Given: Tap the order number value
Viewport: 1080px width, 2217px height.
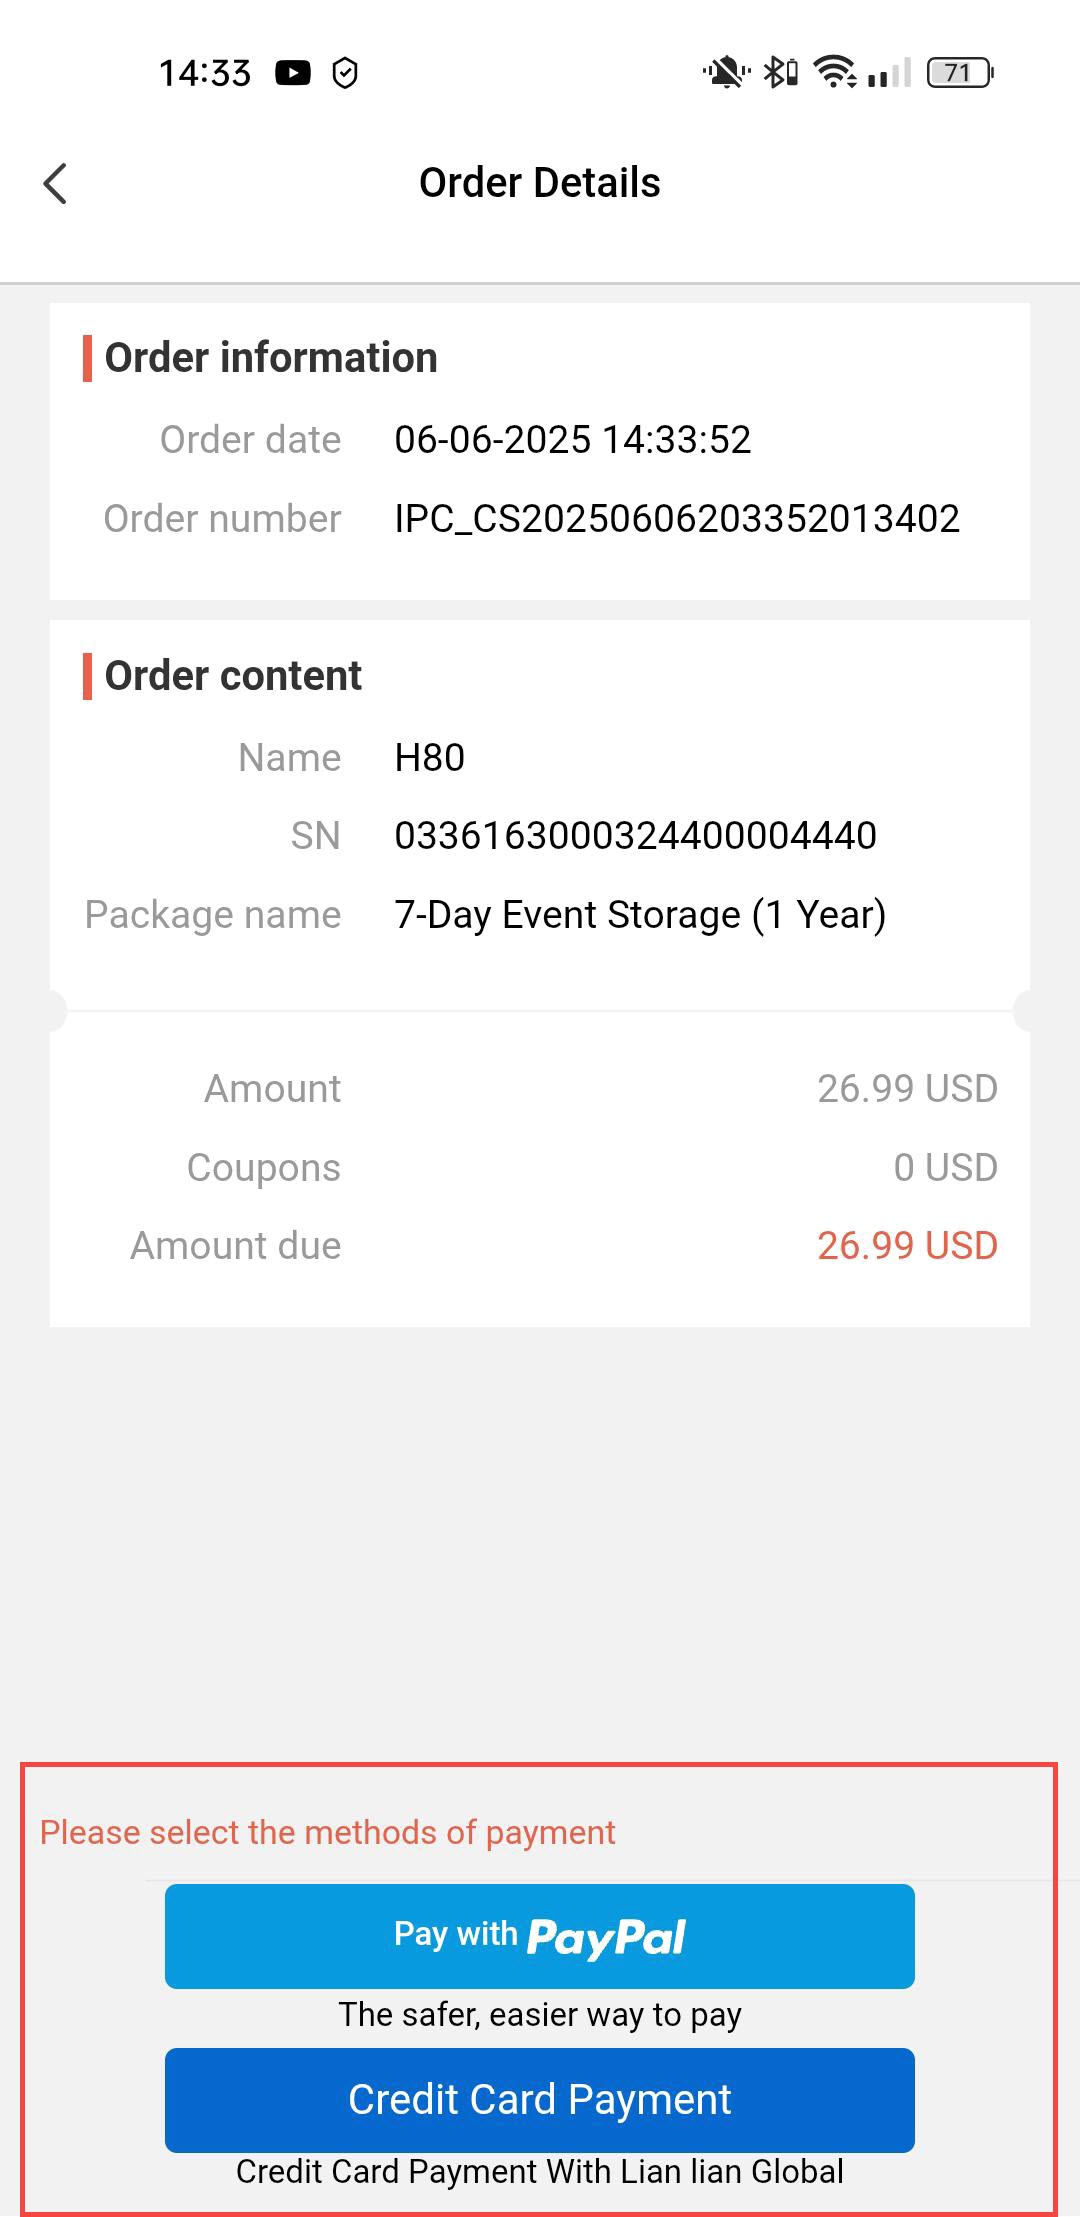Looking at the screenshot, I should click(677, 519).
